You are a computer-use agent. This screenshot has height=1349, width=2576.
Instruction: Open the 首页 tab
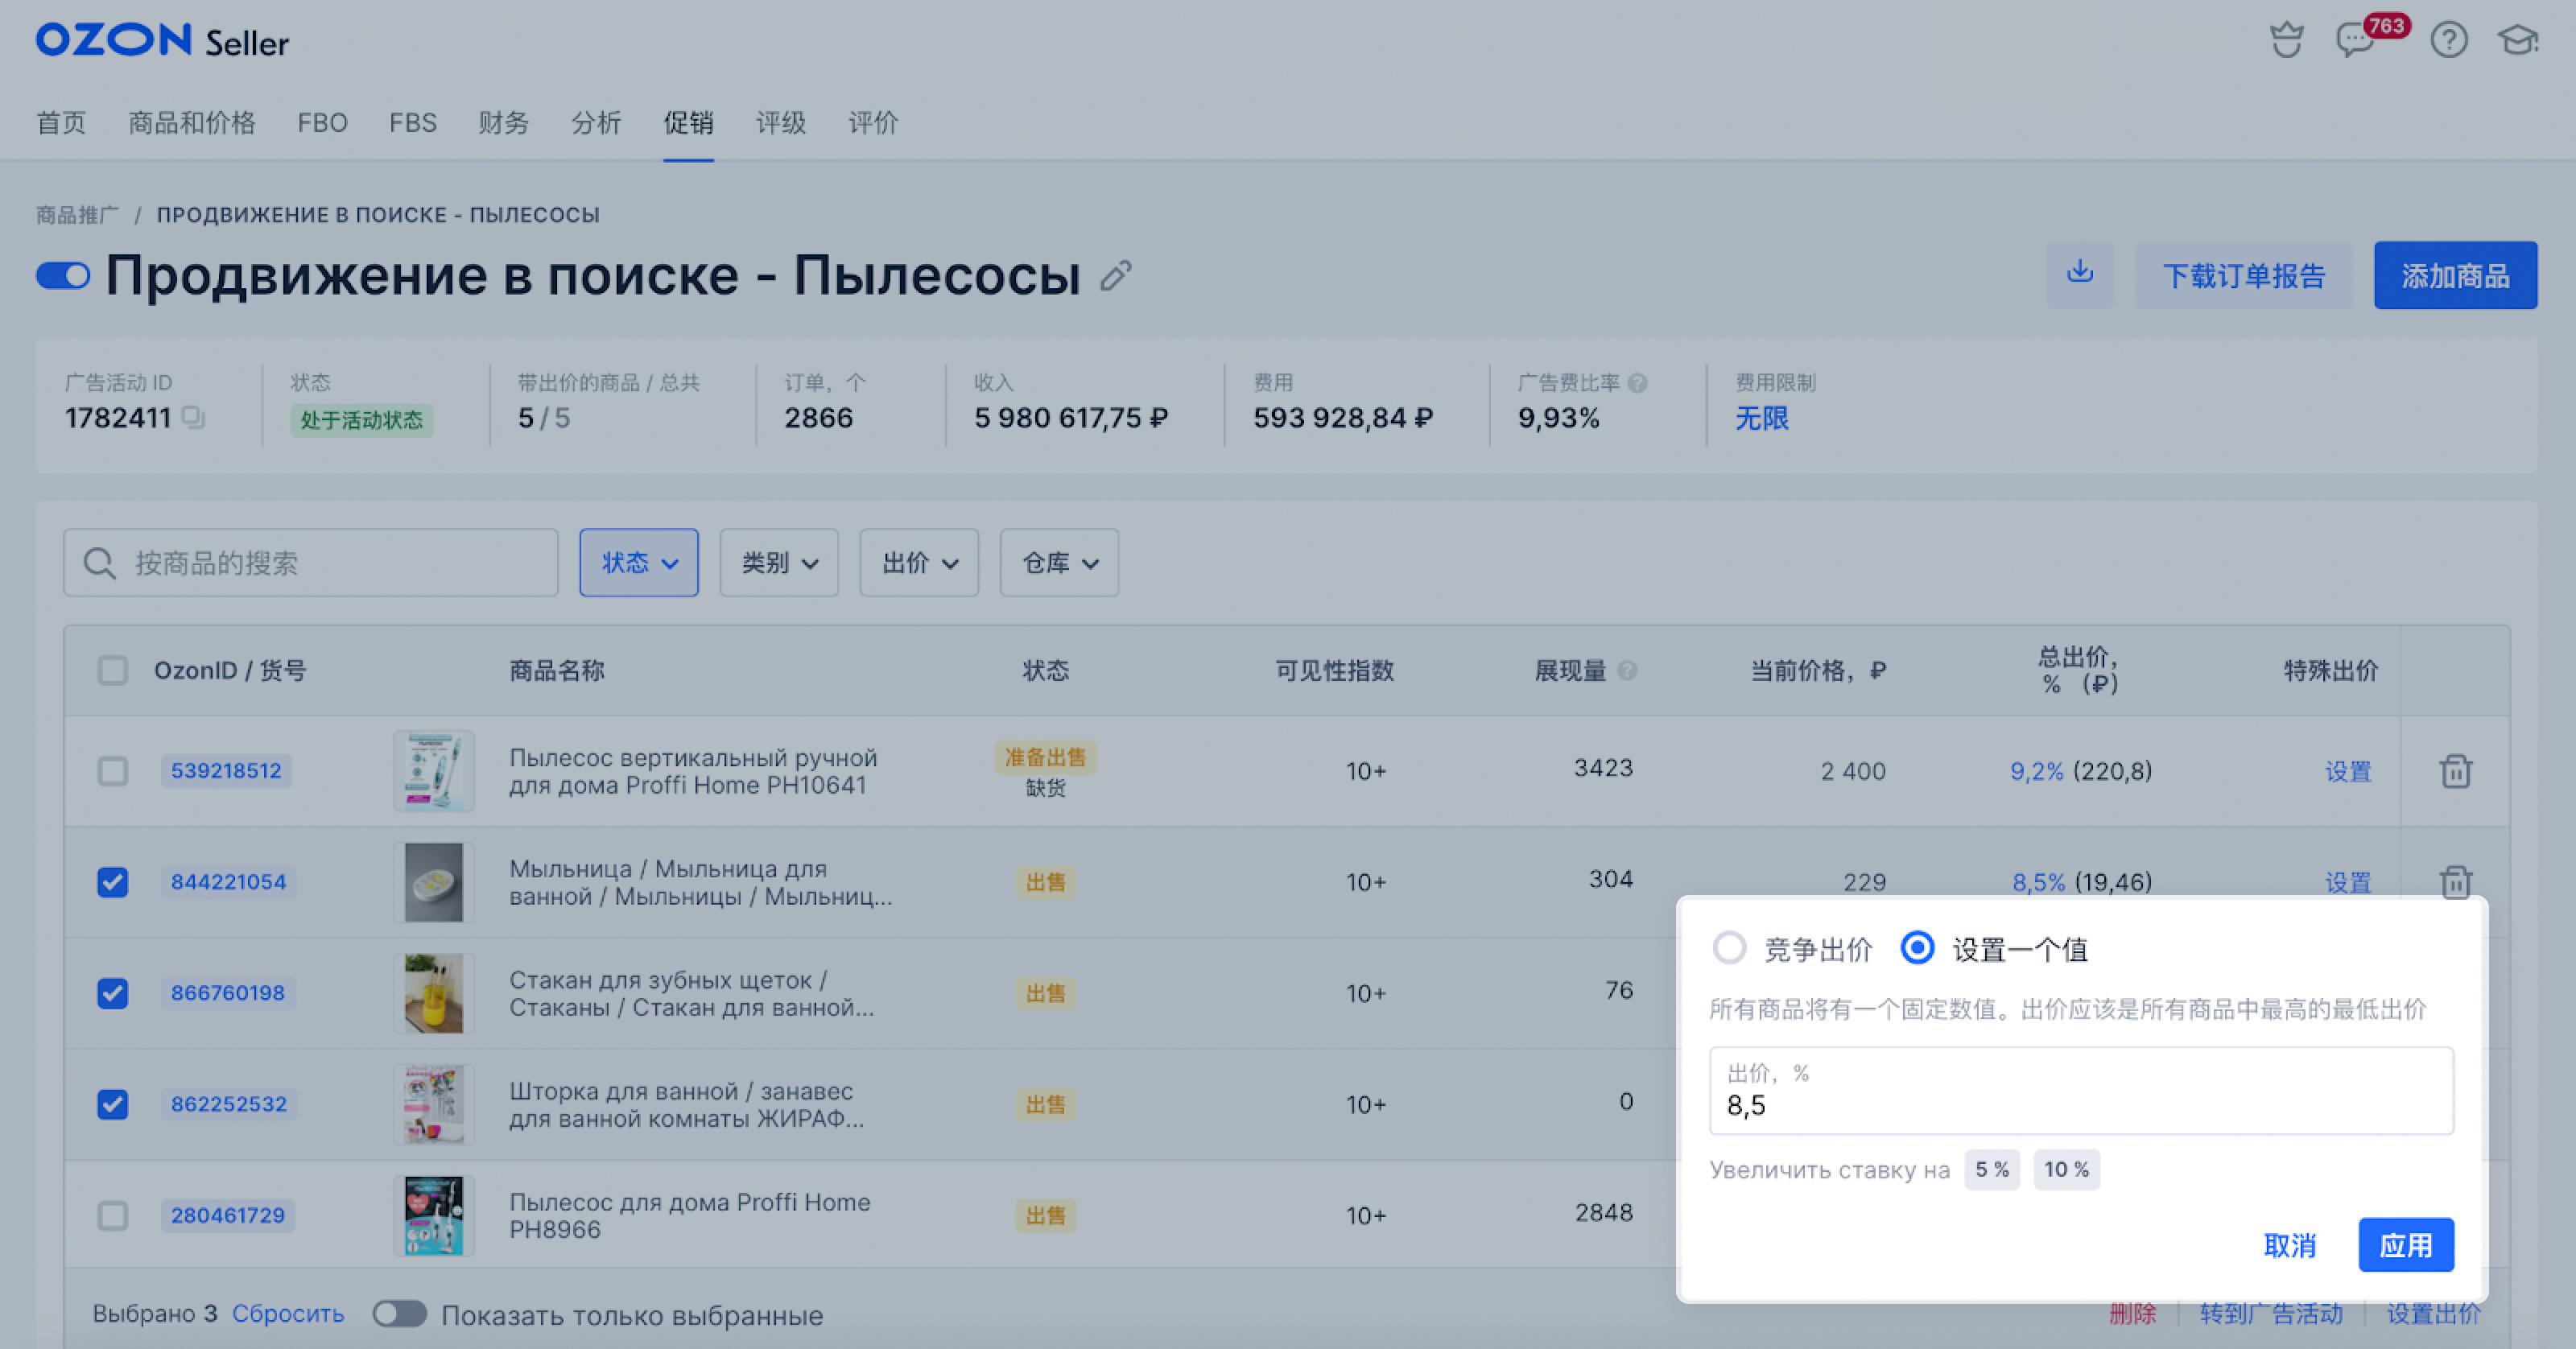[x=61, y=123]
